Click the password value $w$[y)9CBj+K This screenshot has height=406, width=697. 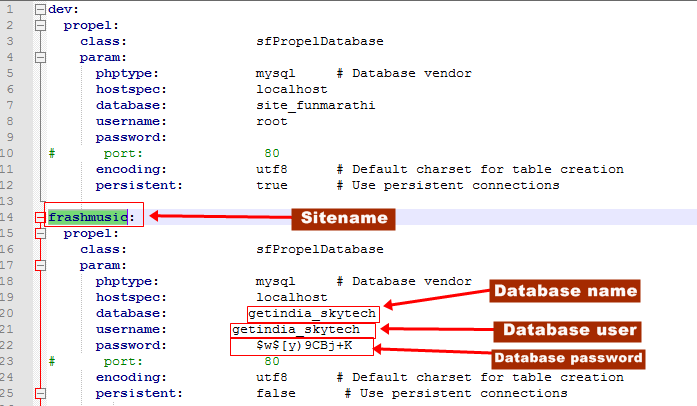tap(304, 346)
